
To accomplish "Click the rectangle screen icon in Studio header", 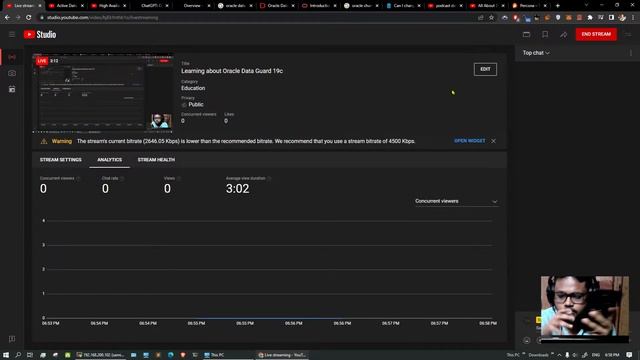I will pyautogui.click(x=527, y=35).
